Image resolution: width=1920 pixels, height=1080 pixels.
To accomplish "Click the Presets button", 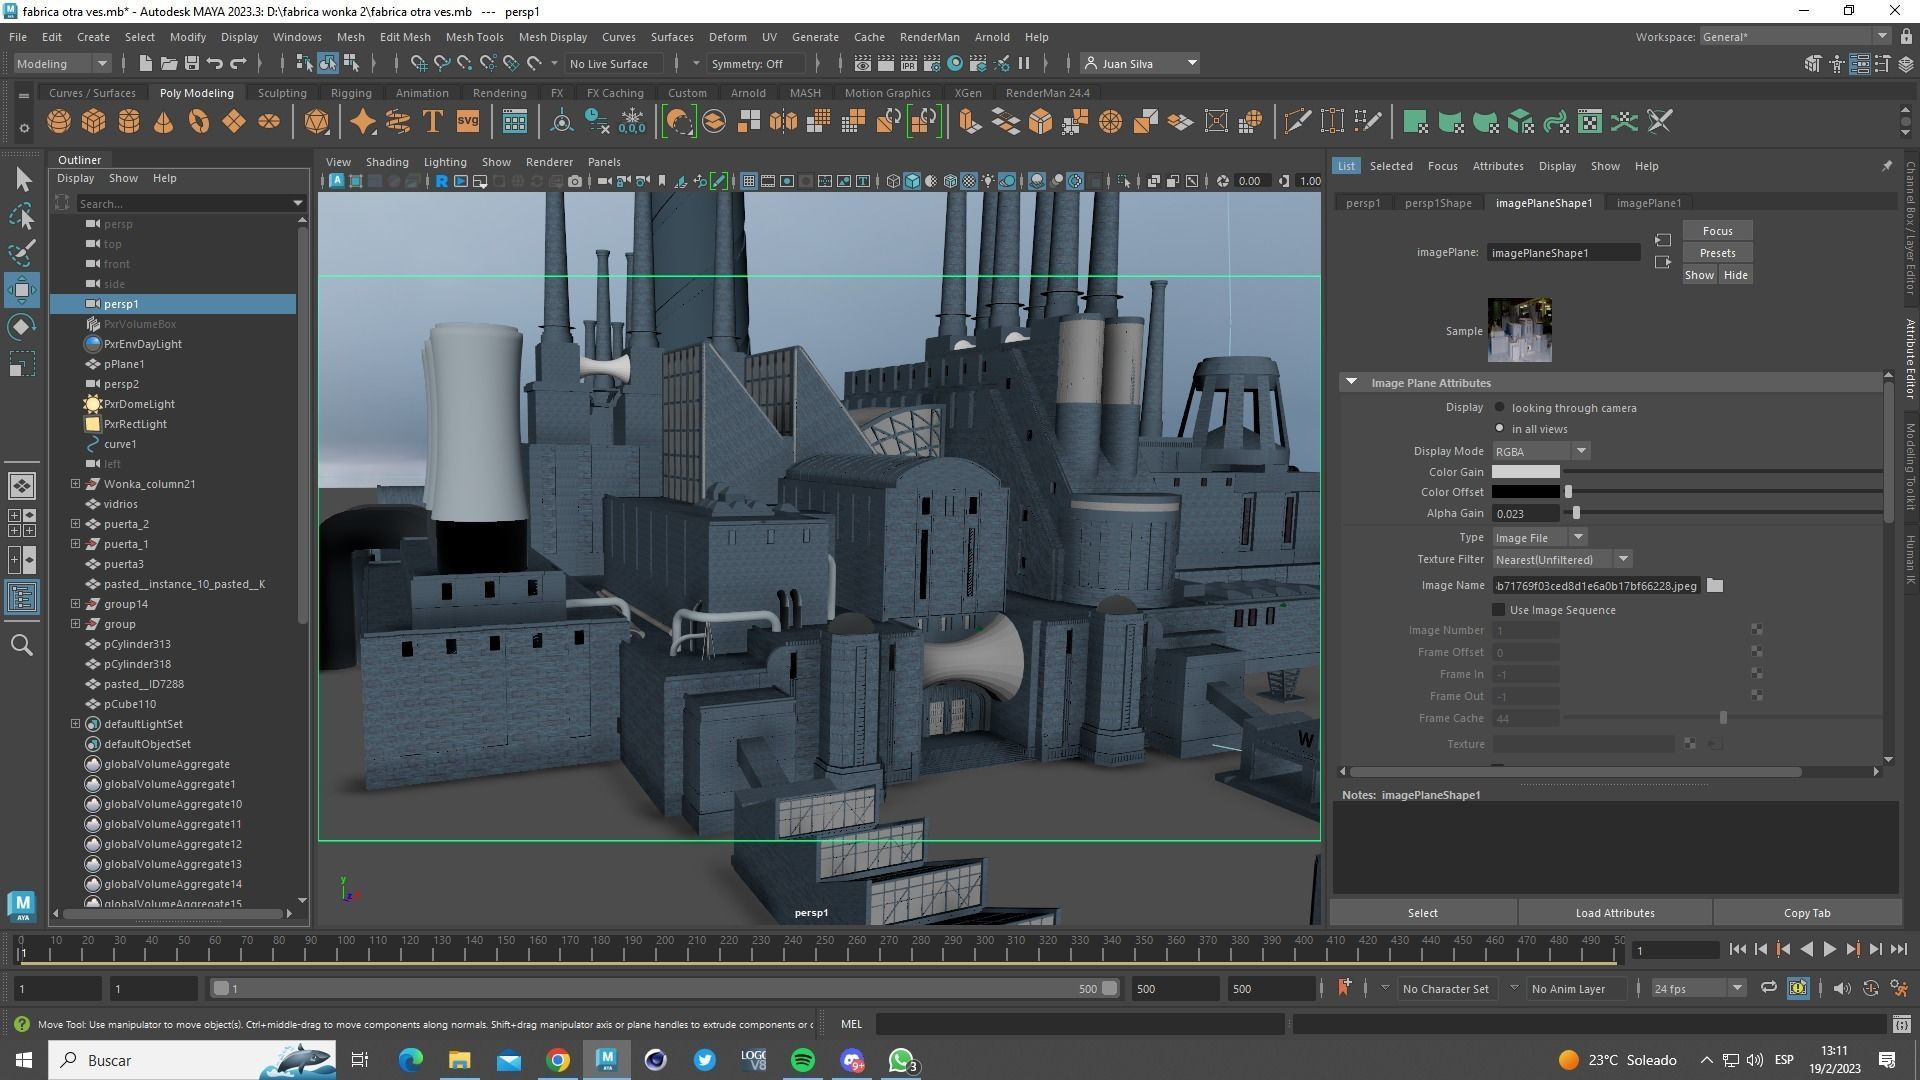I will [1717, 253].
